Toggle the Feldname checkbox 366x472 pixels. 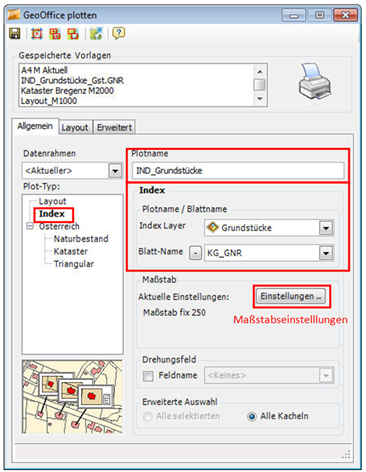pyautogui.click(x=148, y=376)
